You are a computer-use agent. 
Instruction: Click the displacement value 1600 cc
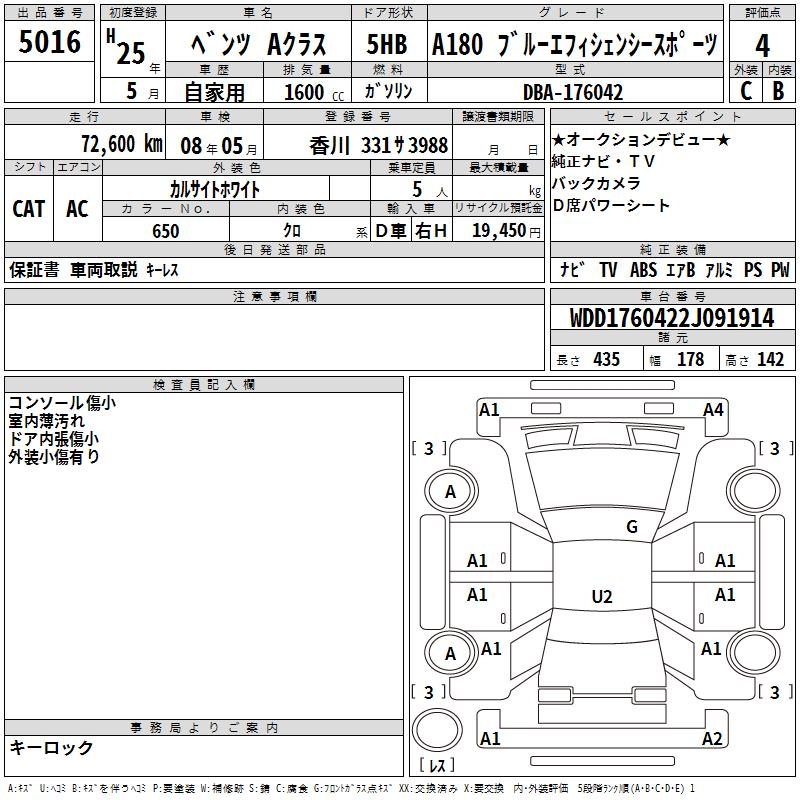pyautogui.click(x=314, y=92)
